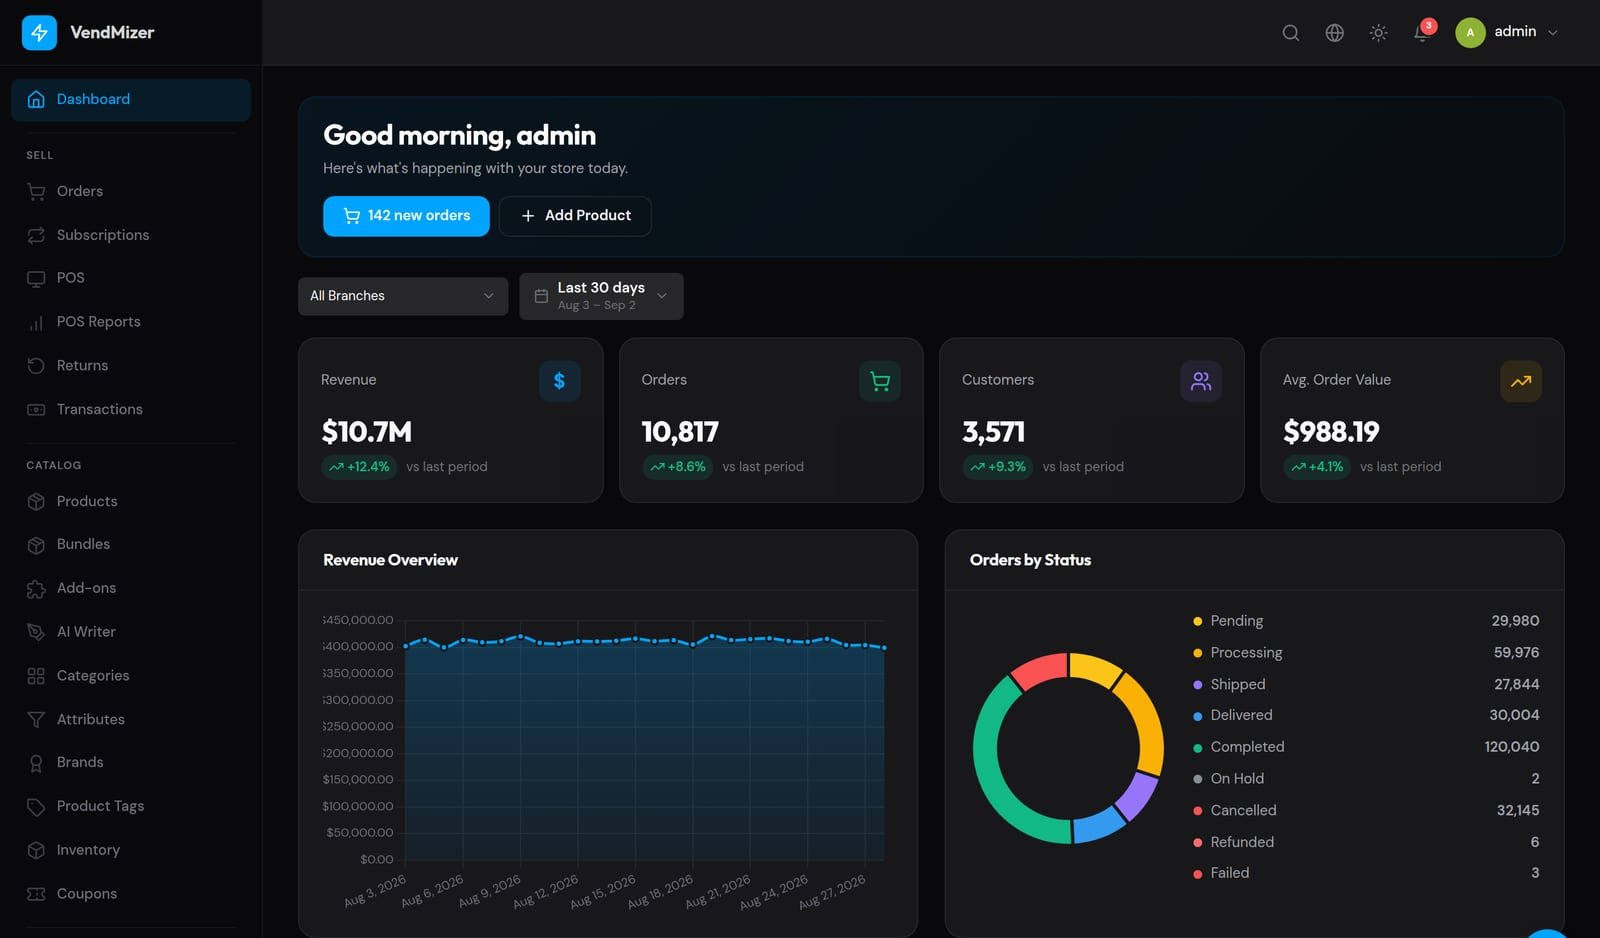Click the Aug 3, 2026 axis label
Image resolution: width=1600 pixels, height=938 pixels.
click(x=375, y=890)
